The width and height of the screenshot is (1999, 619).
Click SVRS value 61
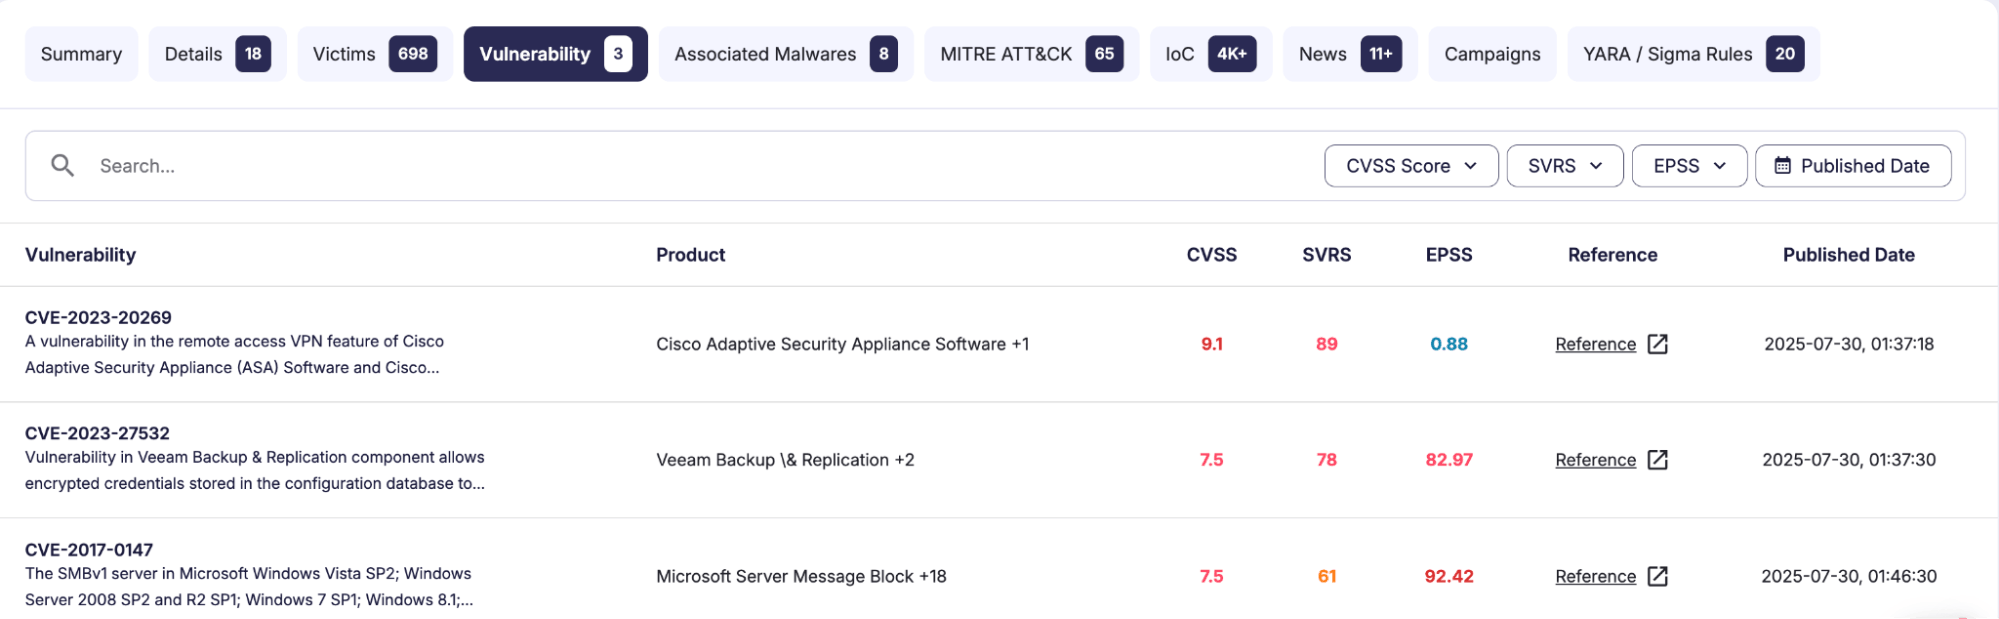[1326, 576]
